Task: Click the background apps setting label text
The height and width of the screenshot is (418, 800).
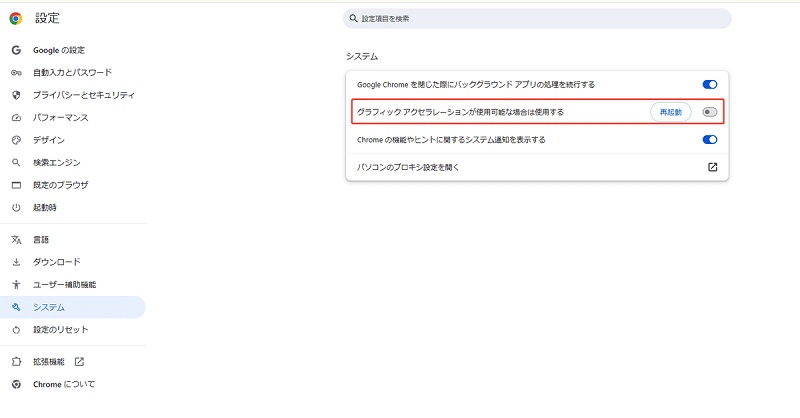Action: coord(476,85)
